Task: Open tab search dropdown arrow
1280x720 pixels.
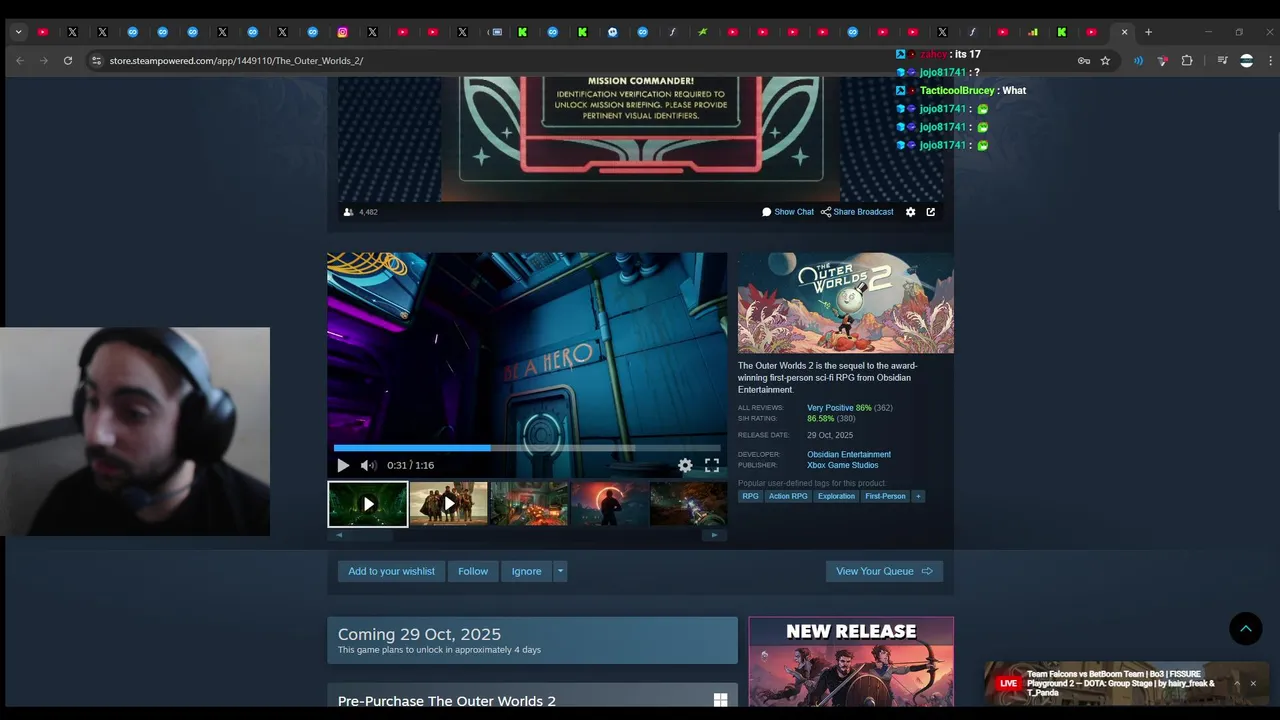Action: click(18, 32)
